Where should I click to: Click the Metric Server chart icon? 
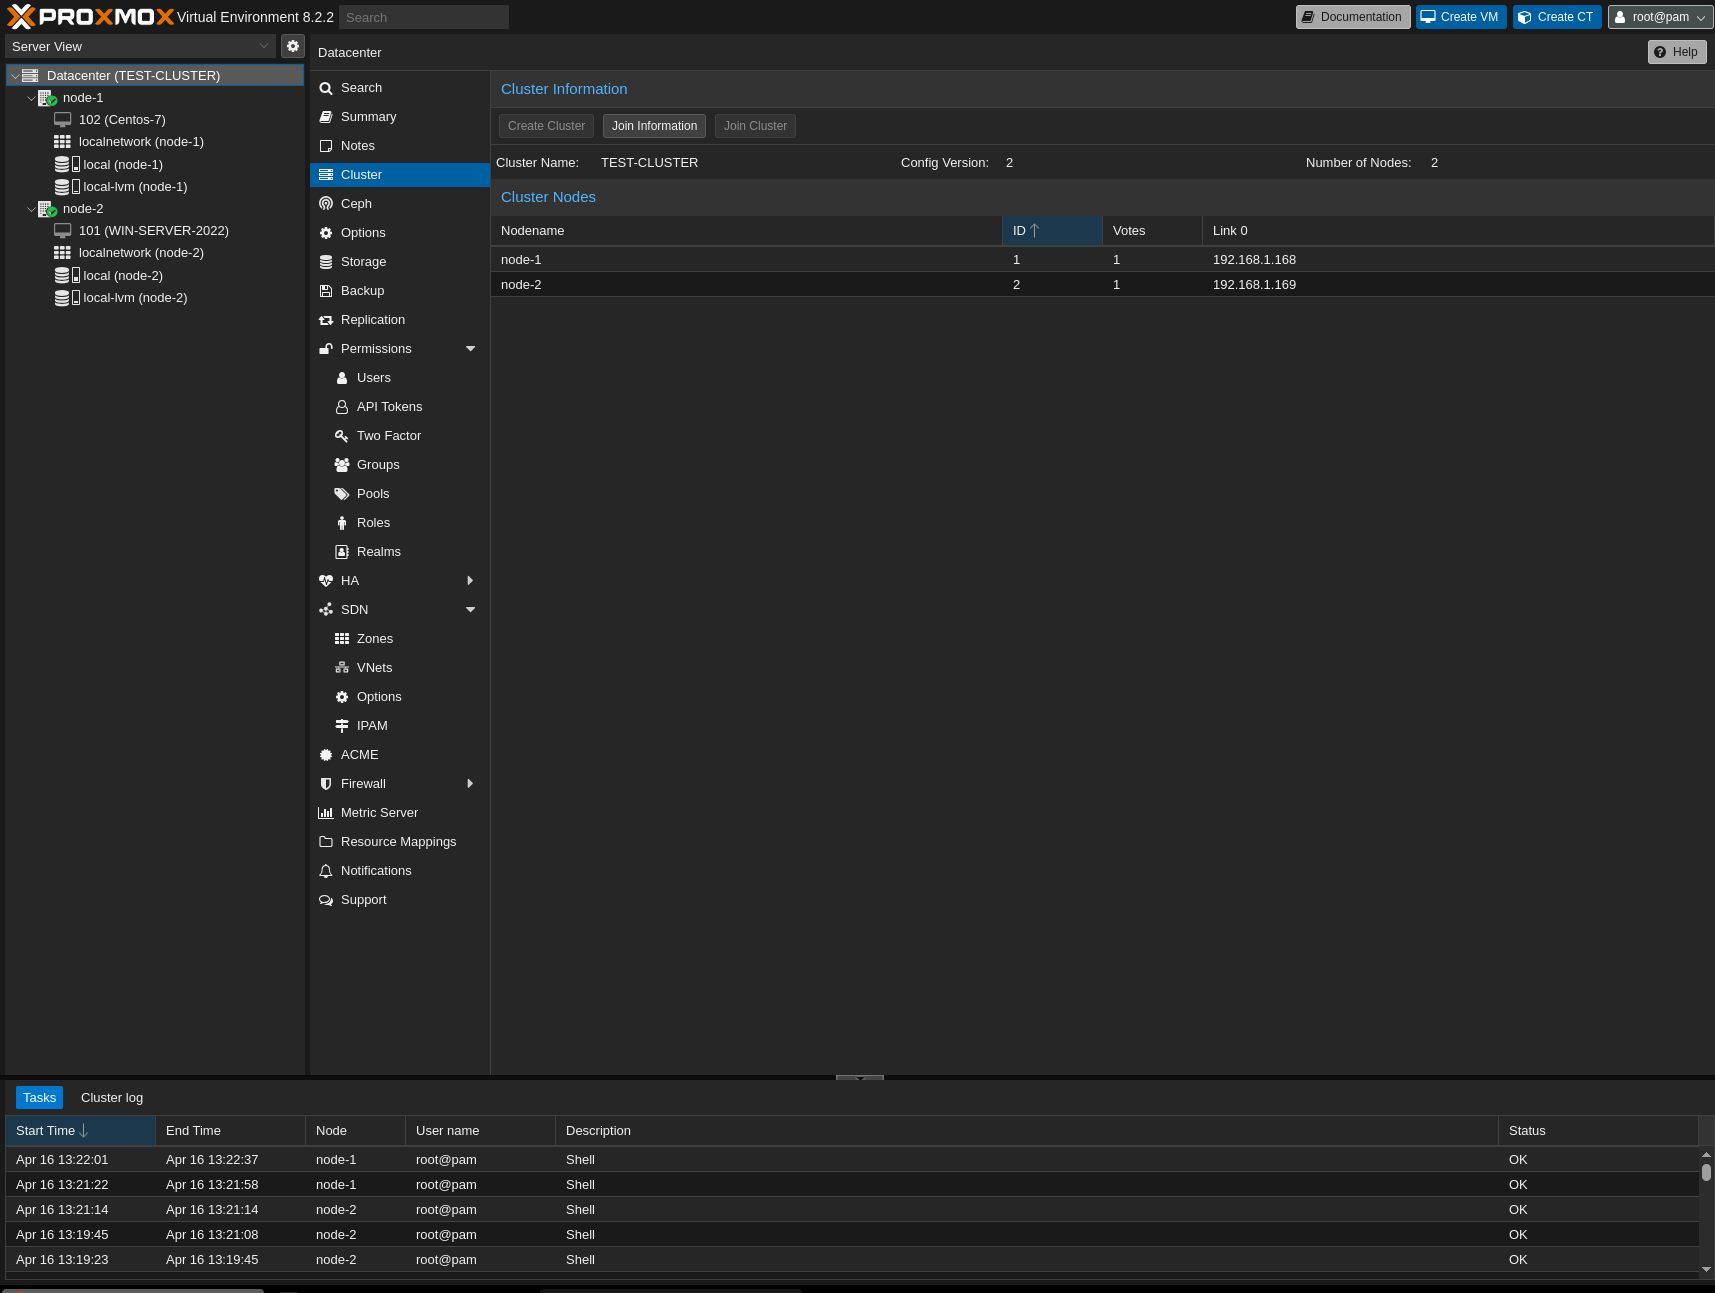[x=326, y=812]
